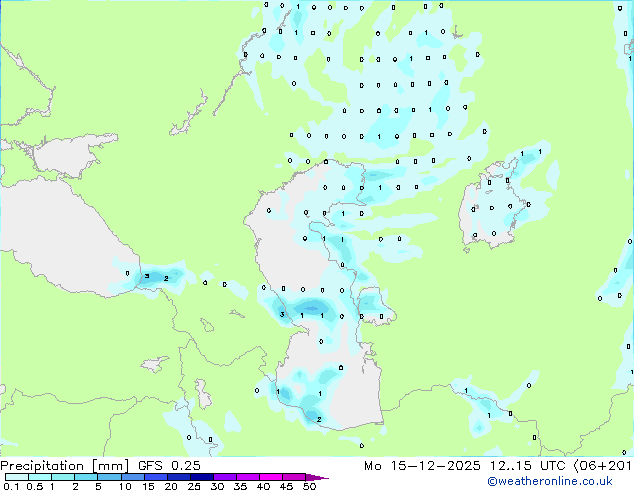Click the 35–40 mm legend swatch
Screen dimensions: 634x490
click(x=248, y=477)
